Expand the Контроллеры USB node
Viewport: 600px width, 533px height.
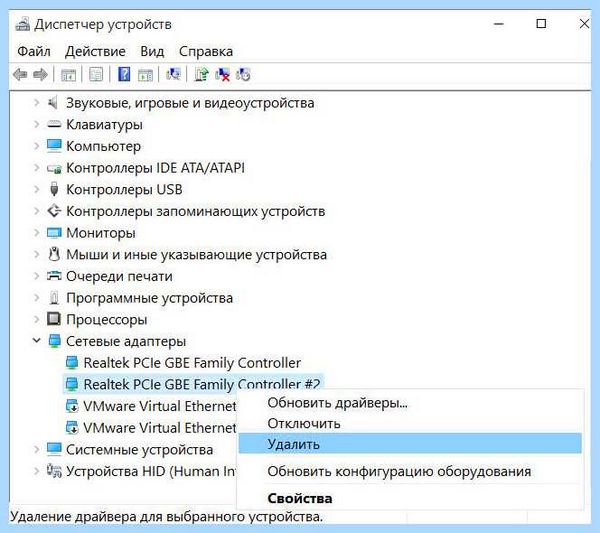(x=36, y=189)
